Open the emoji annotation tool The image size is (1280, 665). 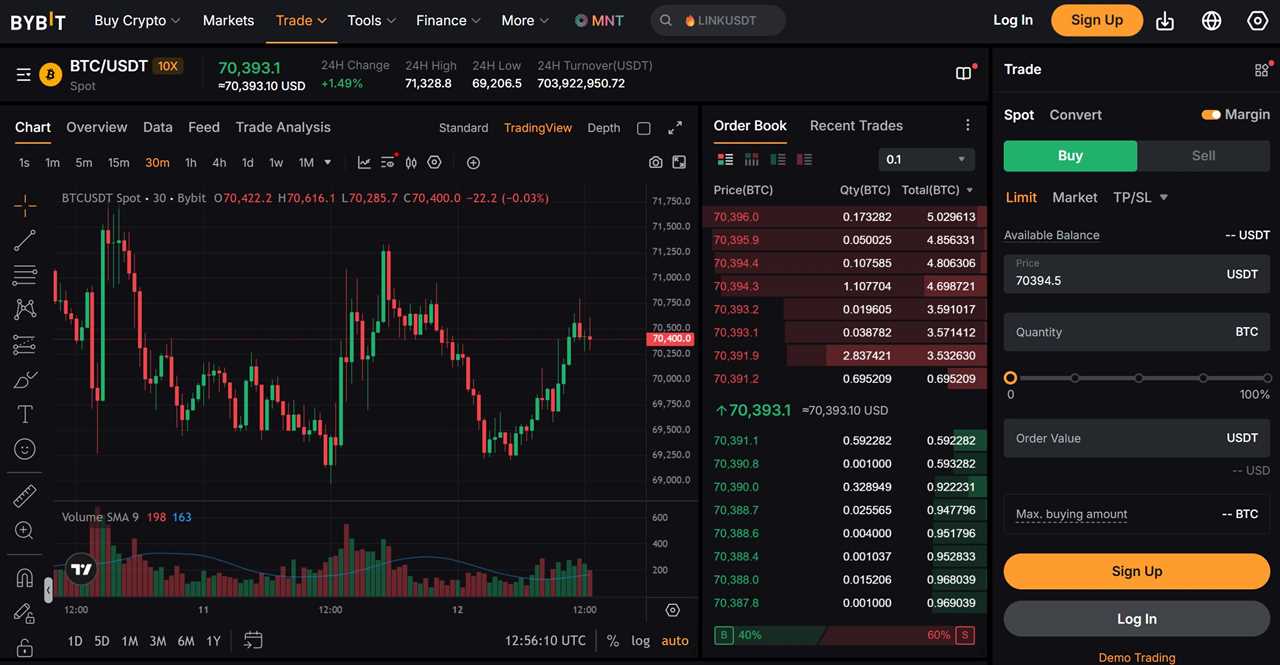pyautogui.click(x=24, y=449)
